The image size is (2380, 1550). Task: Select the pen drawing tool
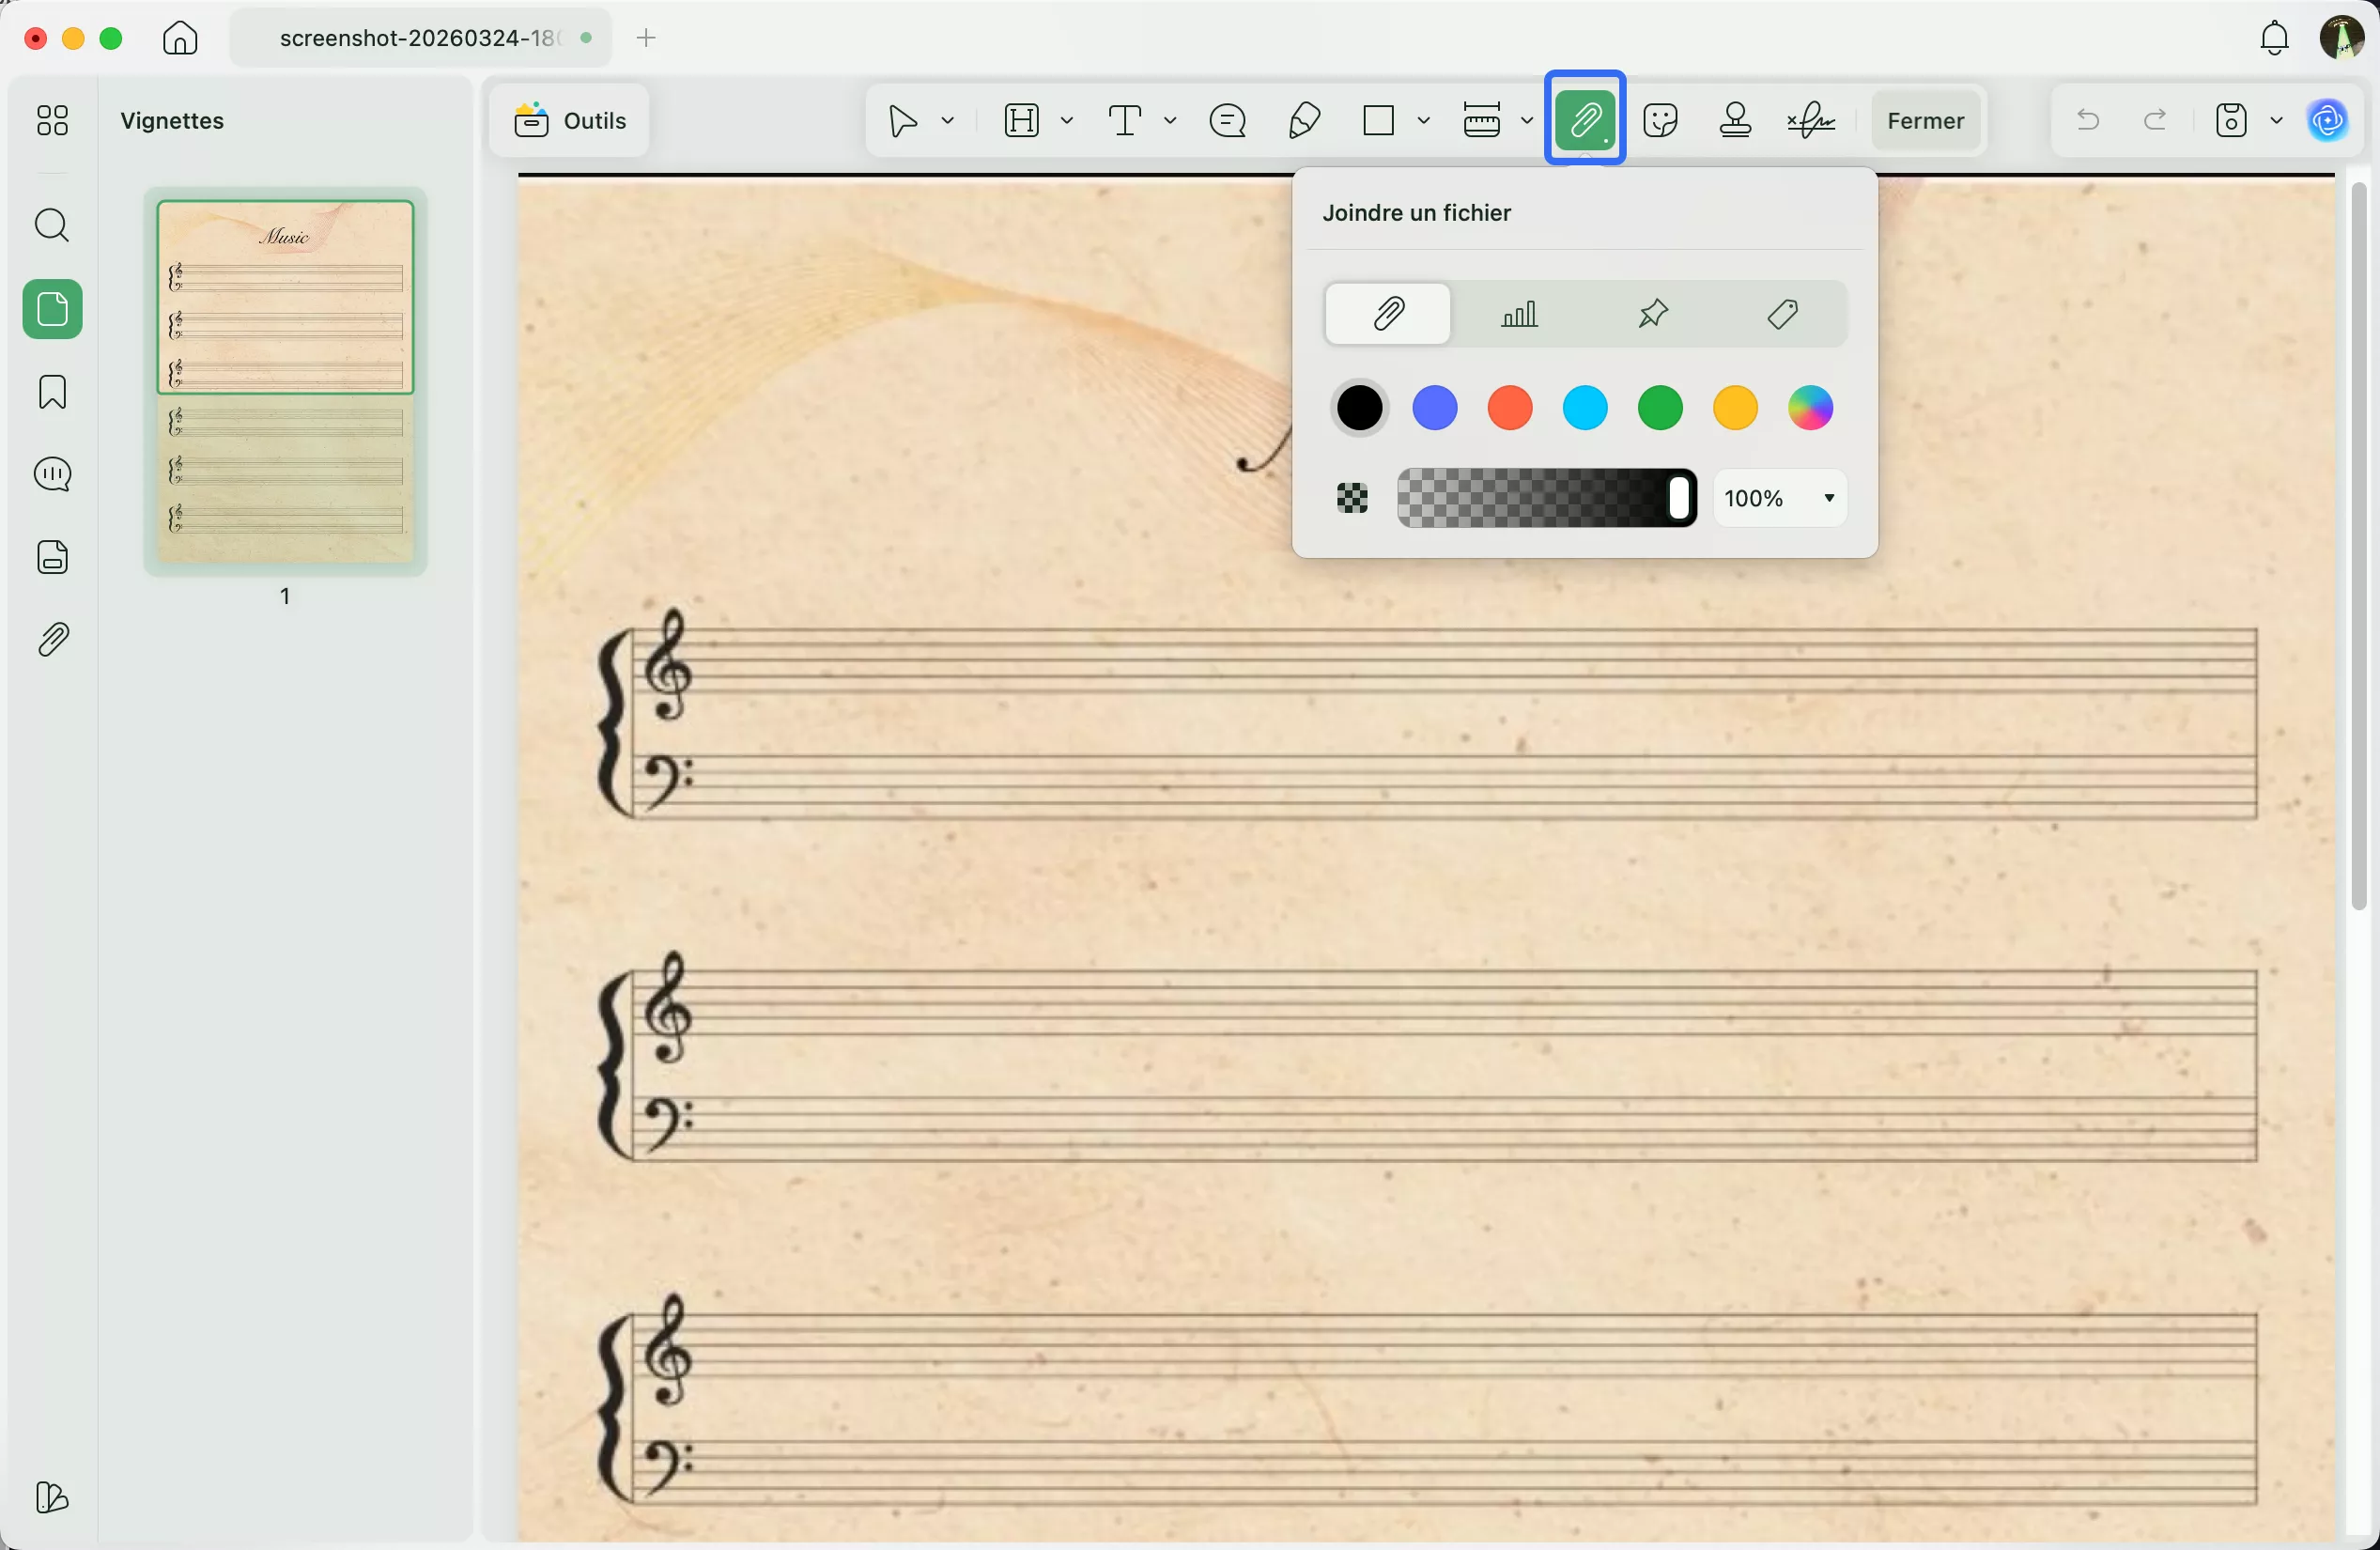(1303, 120)
